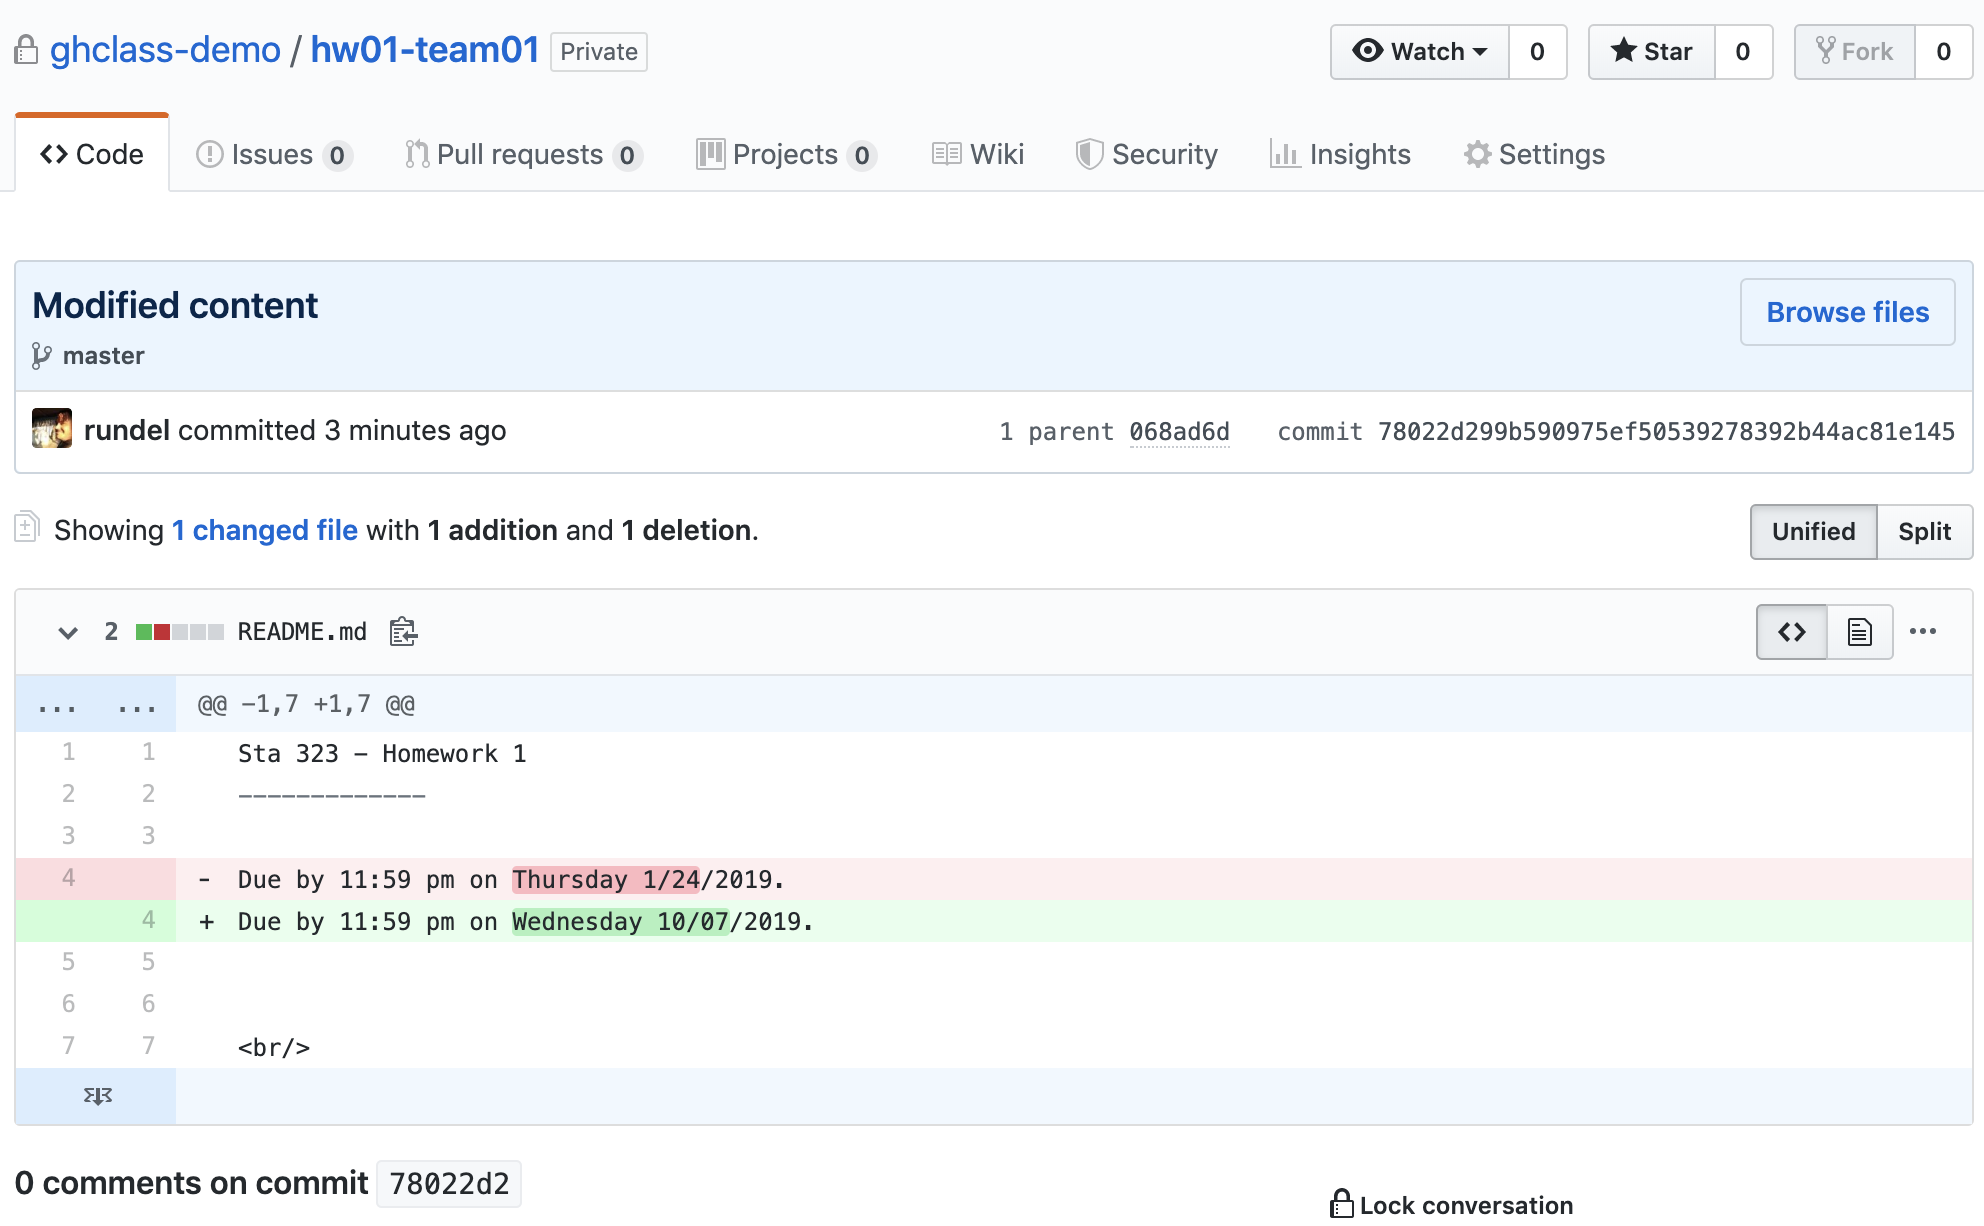Open parent commit 068ad6d
The height and width of the screenshot is (1226, 1984).
coord(1179,431)
